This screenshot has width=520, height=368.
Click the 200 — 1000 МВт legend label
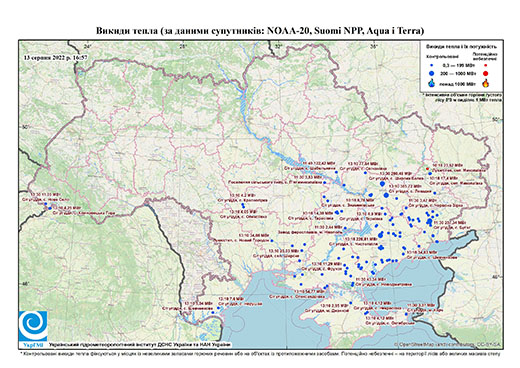click(x=458, y=73)
